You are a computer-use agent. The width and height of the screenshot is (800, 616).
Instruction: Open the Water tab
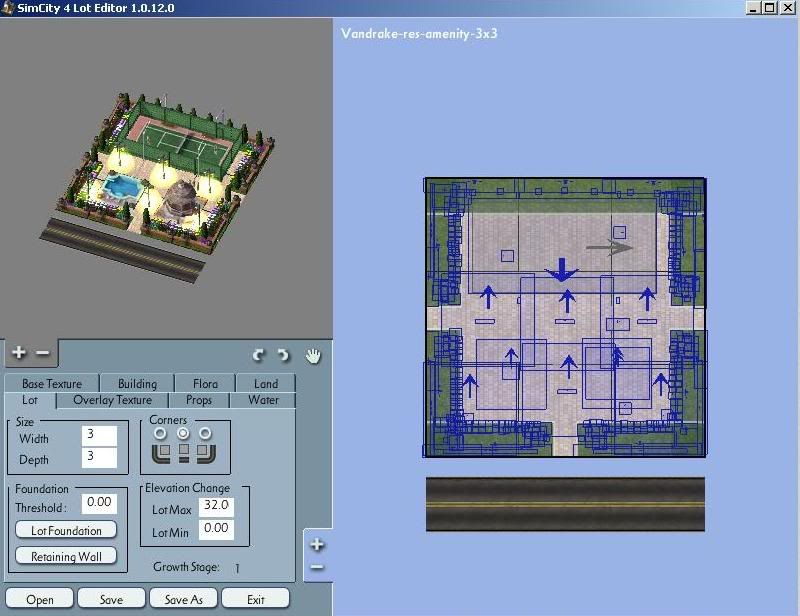tap(263, 400)
